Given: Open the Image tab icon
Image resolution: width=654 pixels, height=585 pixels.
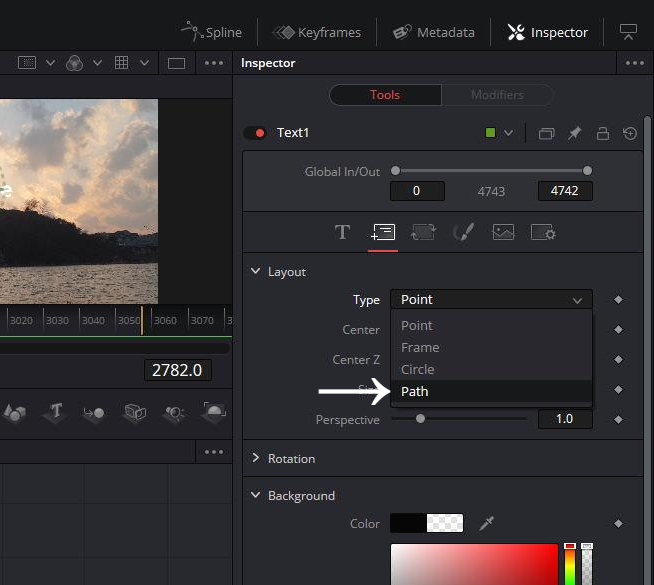Looking at the screenshot, I should pos(503,232).
